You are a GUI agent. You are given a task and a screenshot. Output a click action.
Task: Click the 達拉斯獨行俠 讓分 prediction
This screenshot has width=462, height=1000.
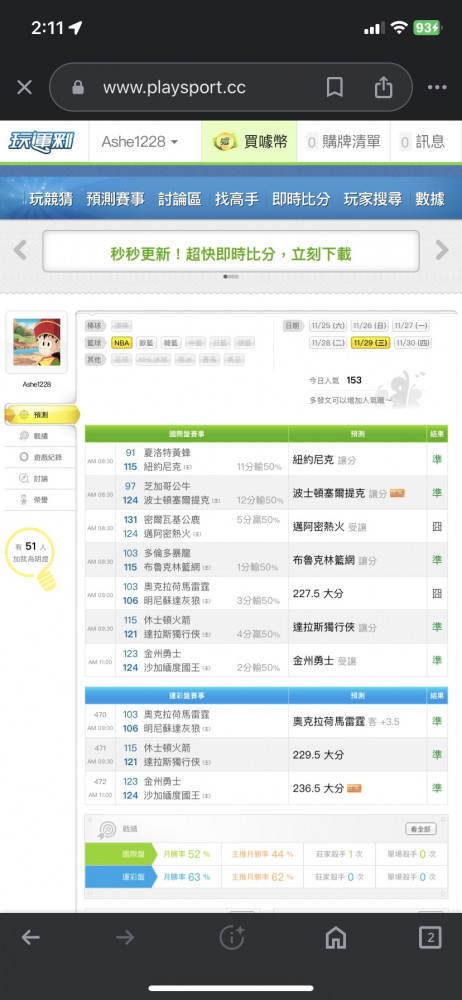coord(334,627)
